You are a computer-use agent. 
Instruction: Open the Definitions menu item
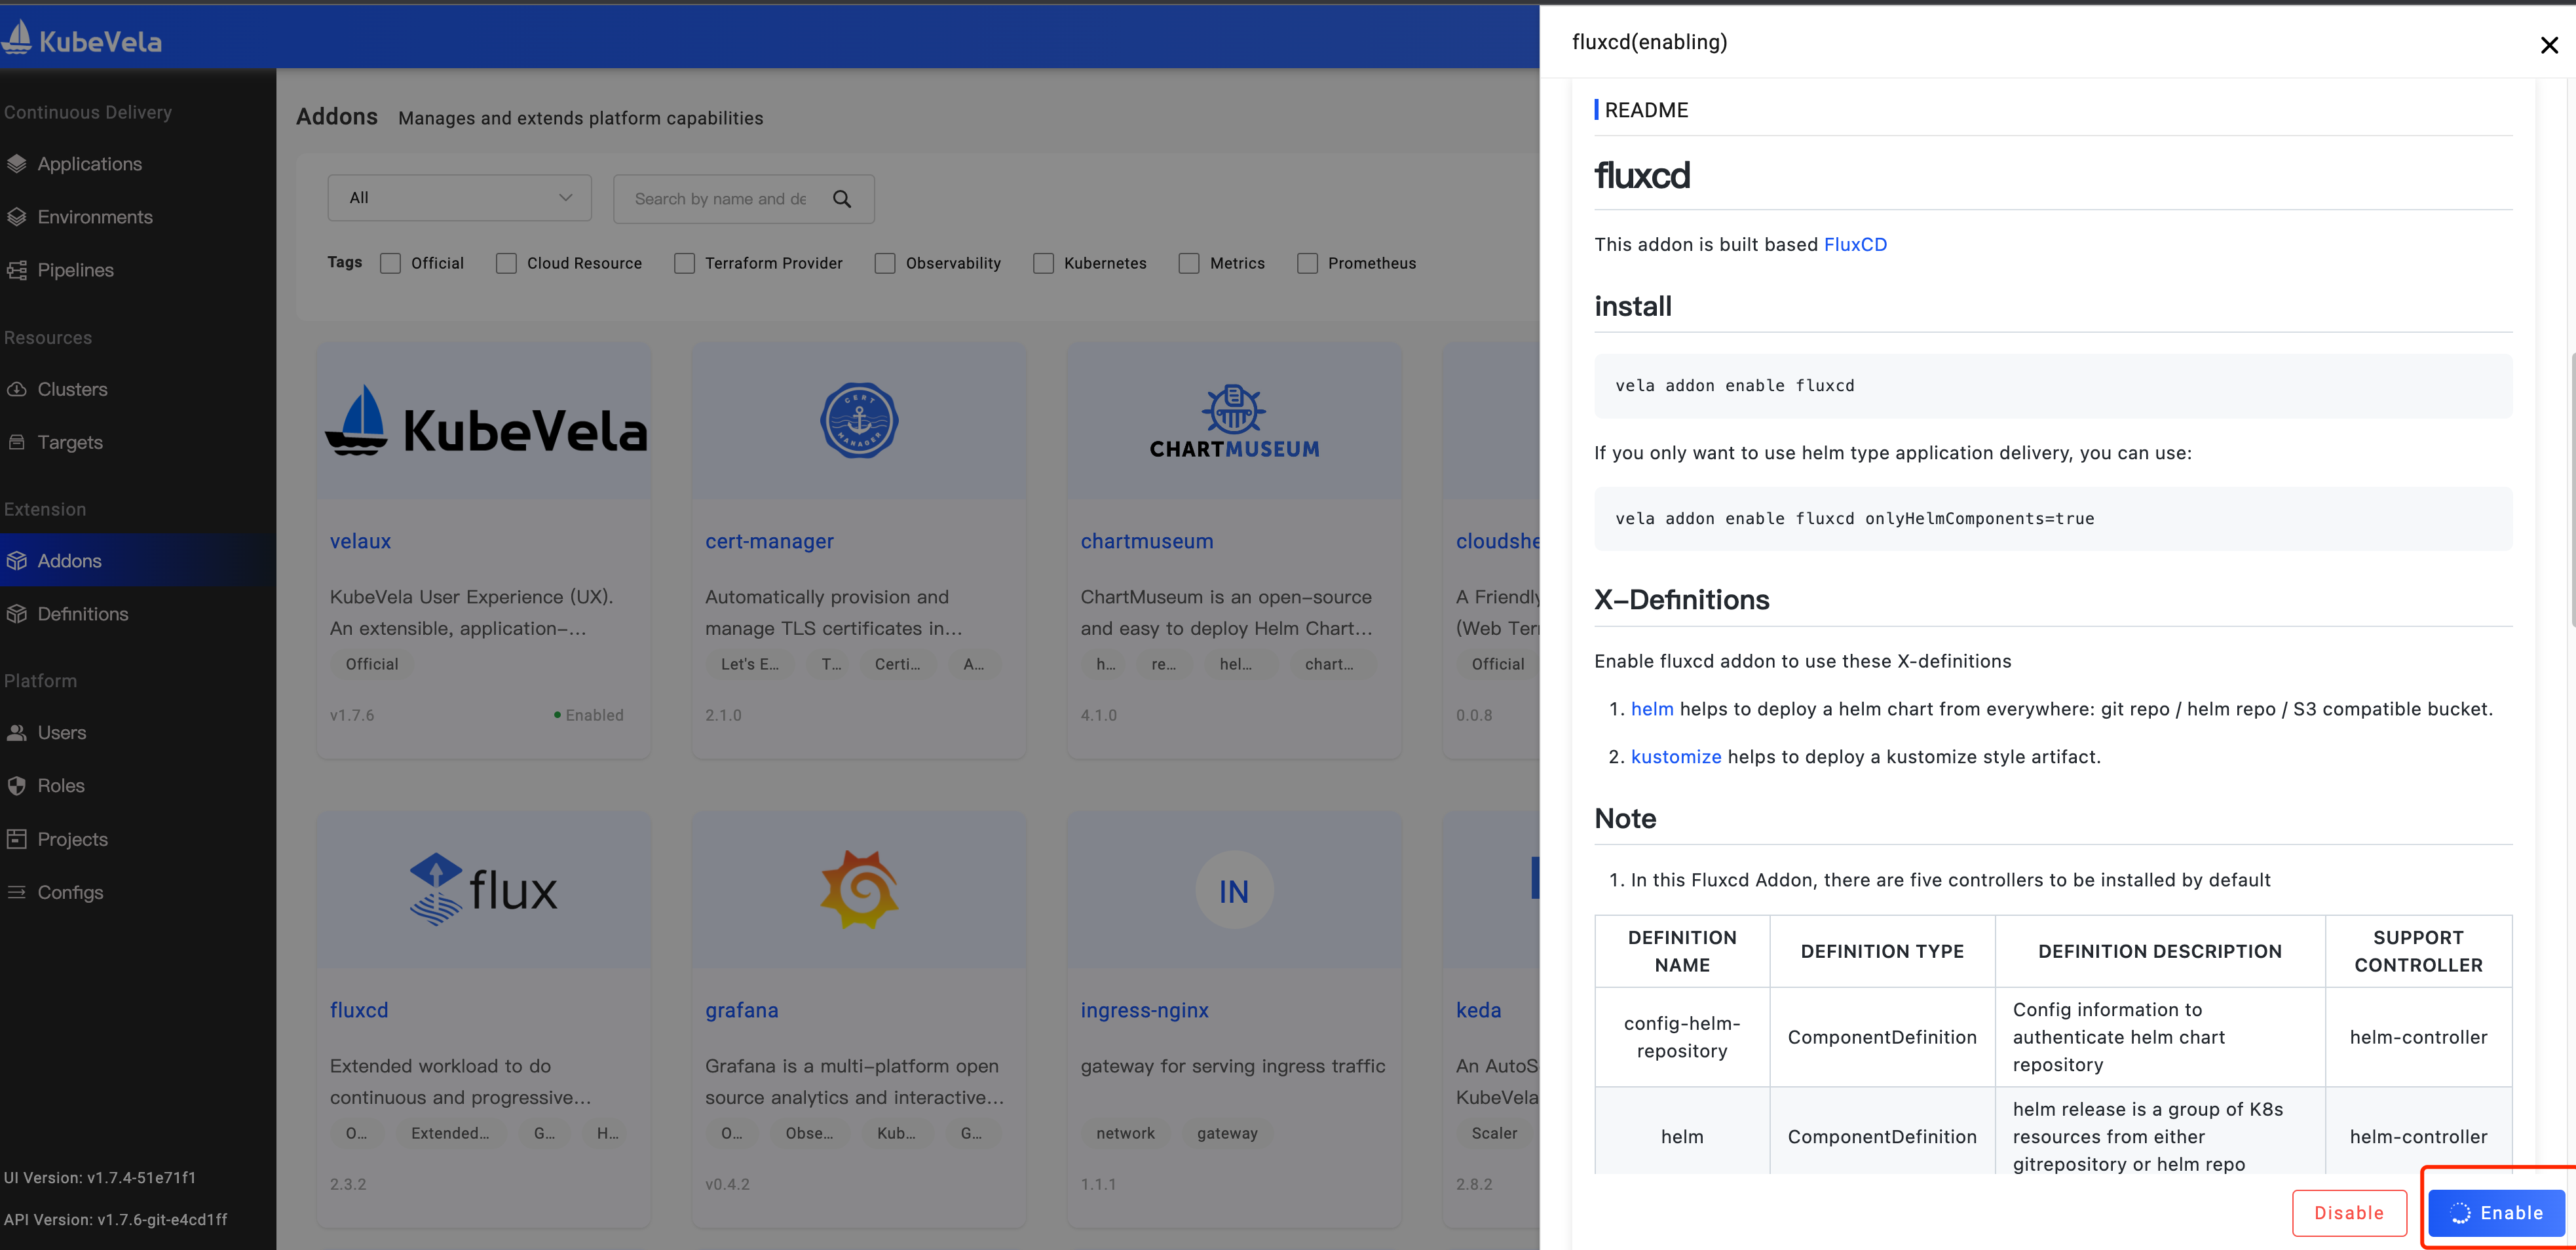(x=82, y=613)
